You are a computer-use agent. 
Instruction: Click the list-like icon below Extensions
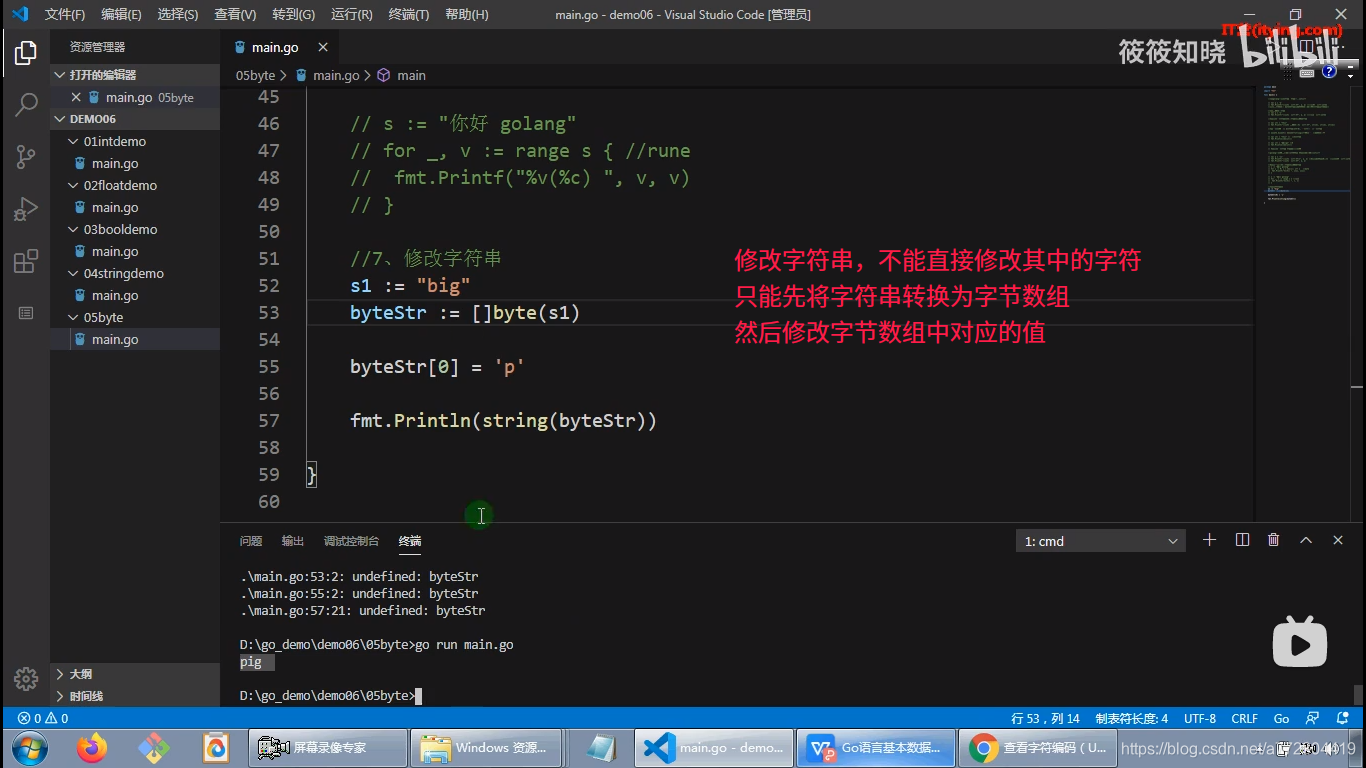point(26,313)
